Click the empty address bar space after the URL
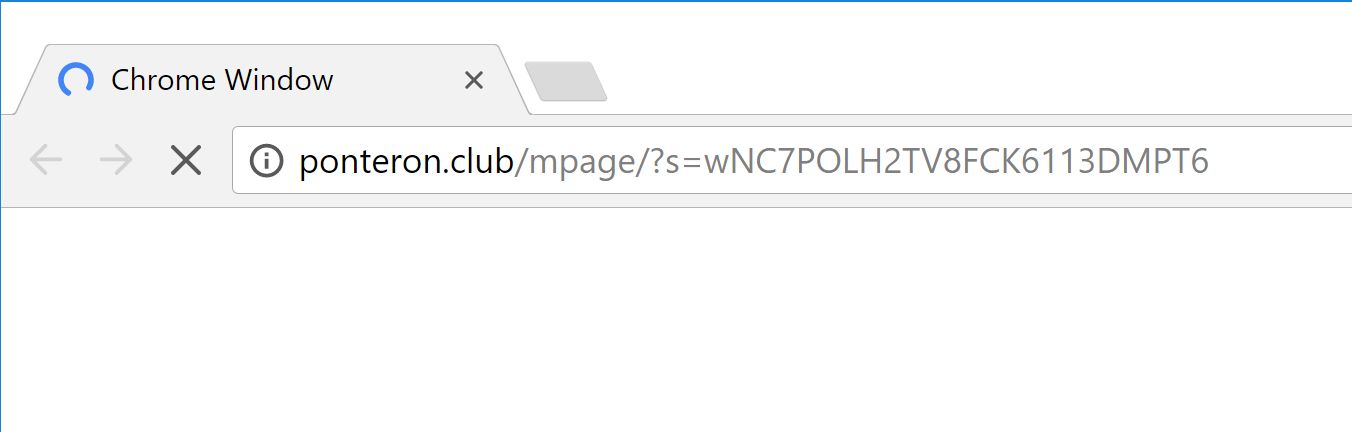 pos(1280,160)
